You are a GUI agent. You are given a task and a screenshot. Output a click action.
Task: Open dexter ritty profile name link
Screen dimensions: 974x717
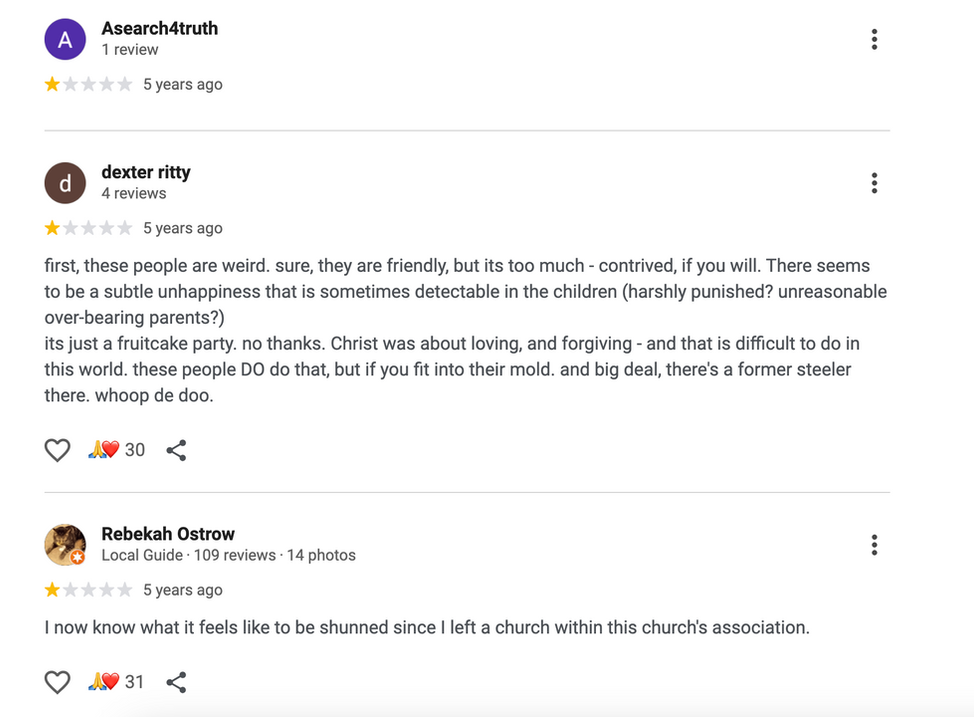pos(145,172)
